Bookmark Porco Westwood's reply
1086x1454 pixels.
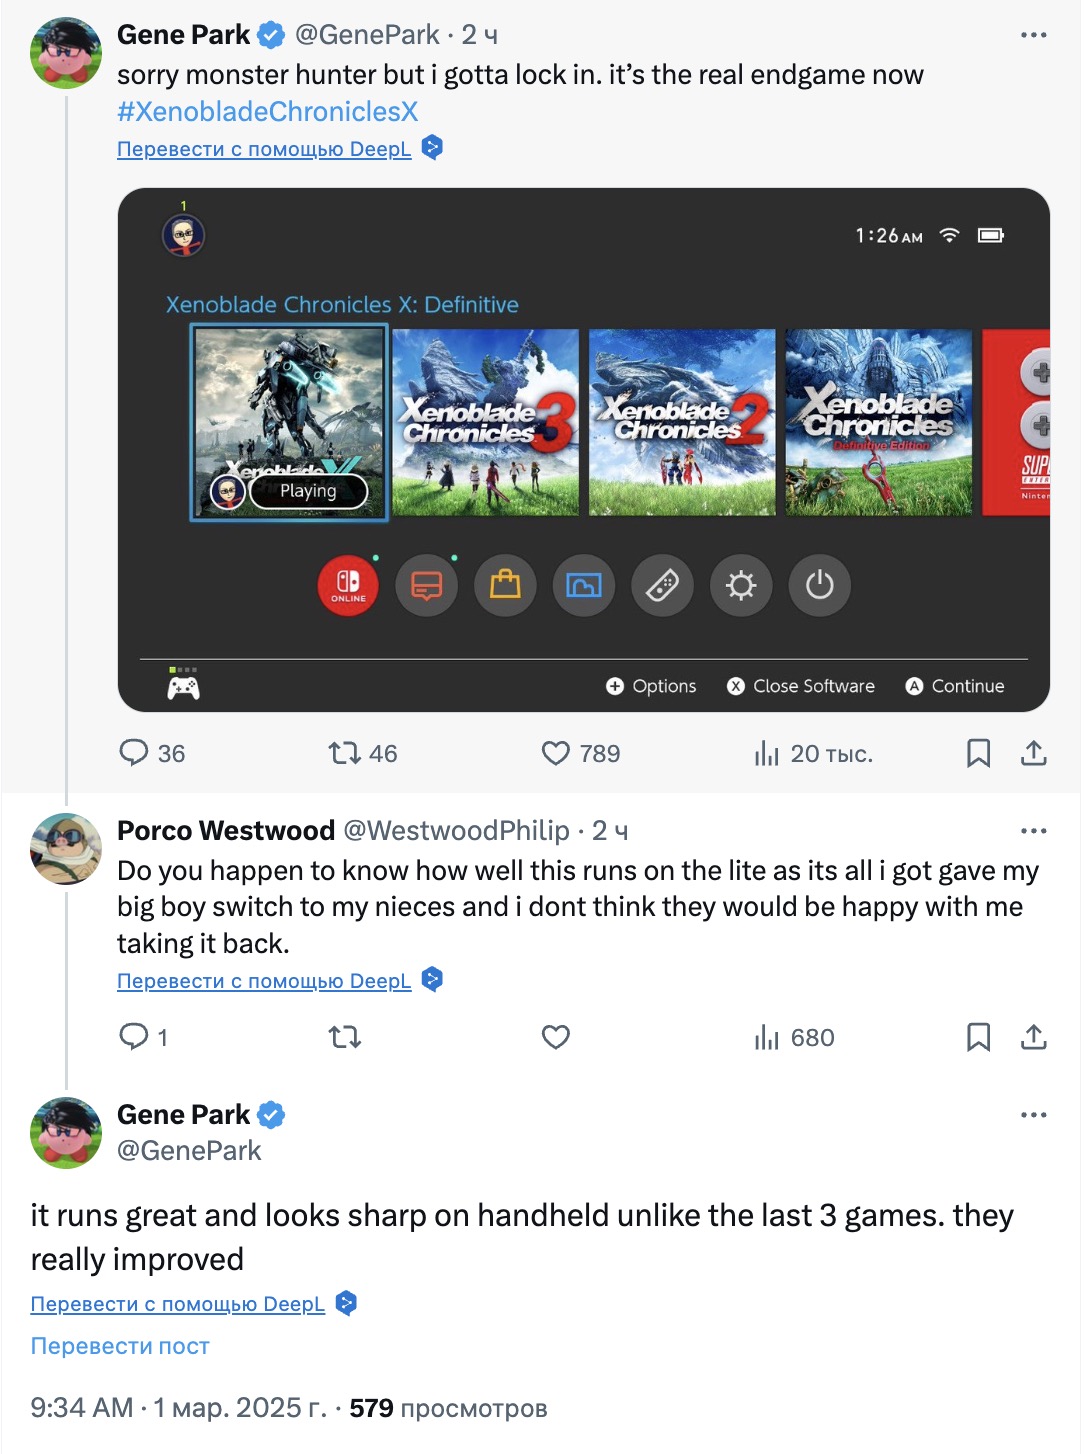pyautogui.click(x=978, y=1037)
